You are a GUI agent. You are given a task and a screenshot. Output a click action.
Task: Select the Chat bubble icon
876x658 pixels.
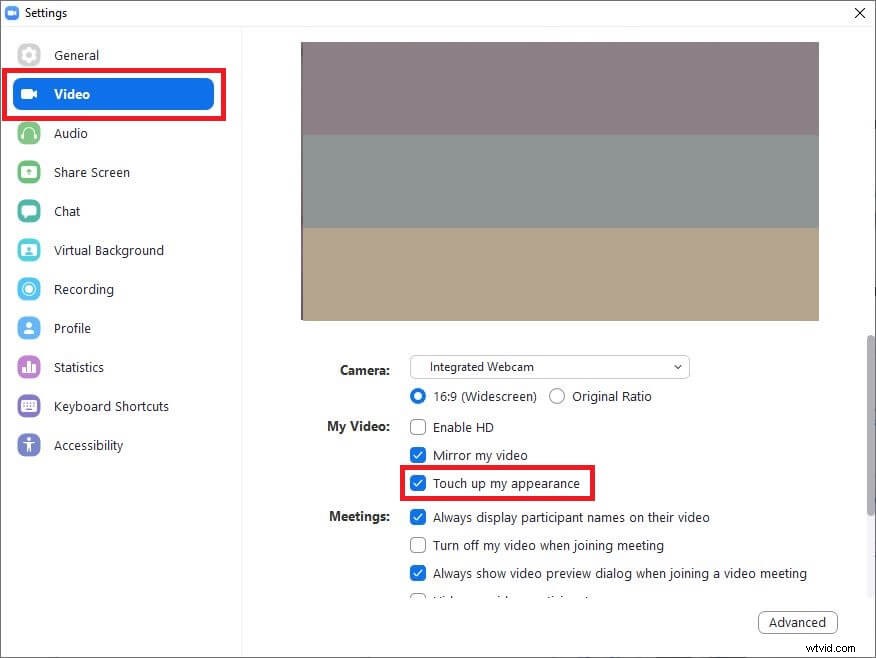tap(28, 211)
